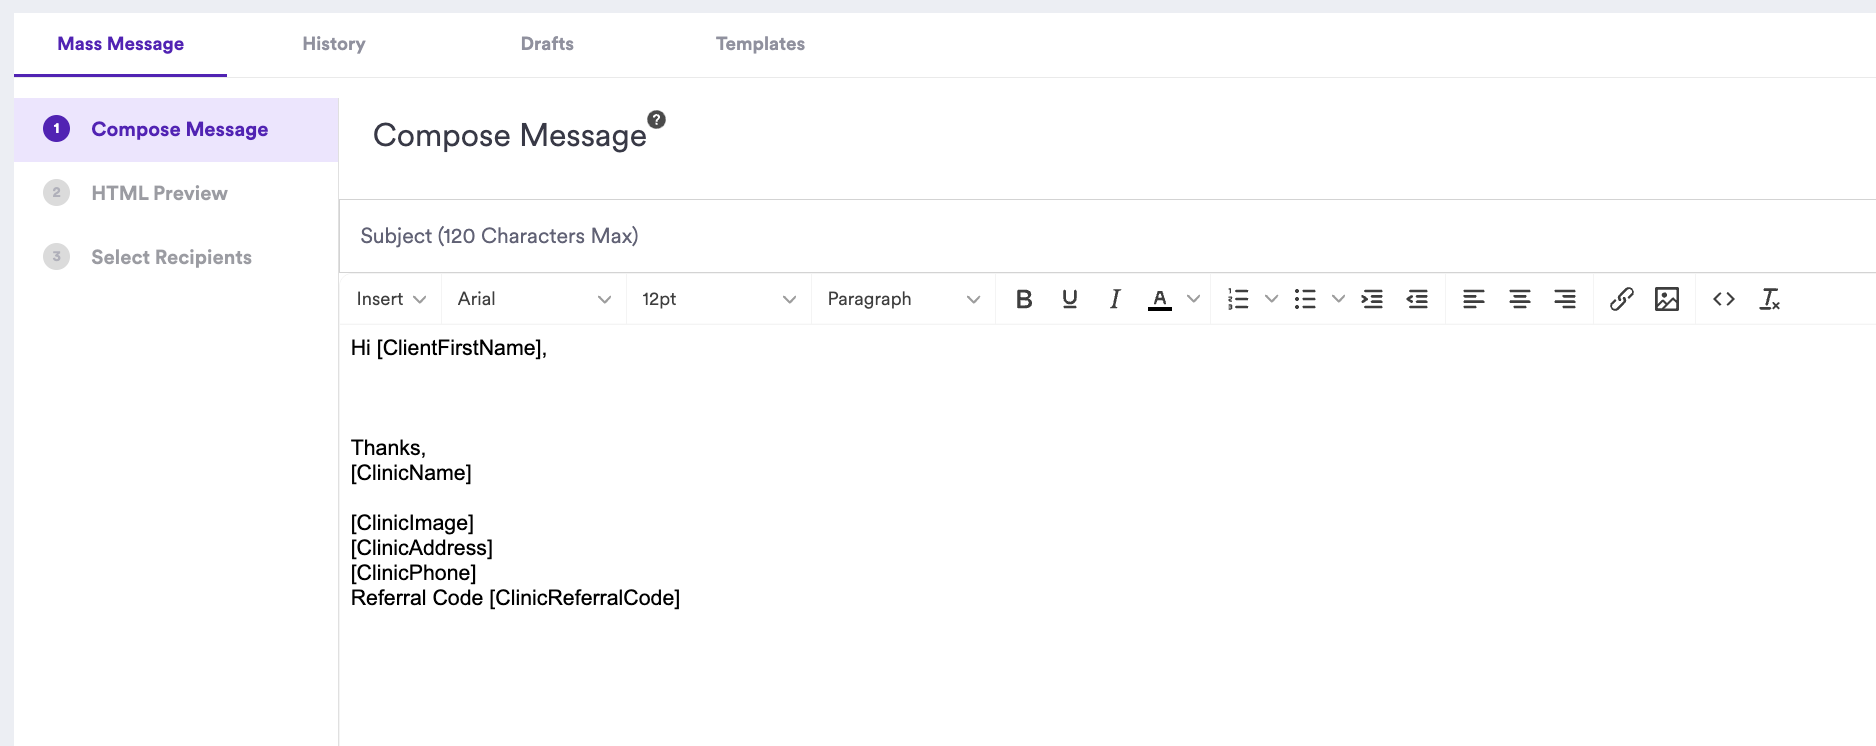Insert a numbered list
Viewport: 1876px width, 746px height.
click(1238, 299)
